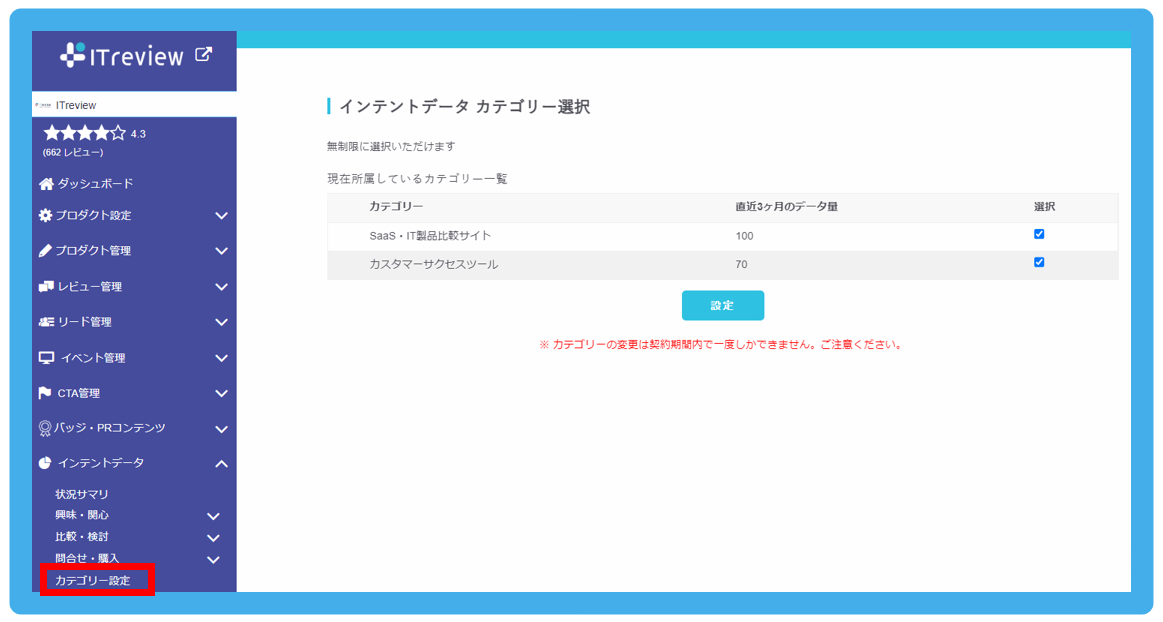The width and height of the screenshot is (1163, 622).
Task: Click the gear icon next to プロダクト設定
Action: [46, 215]
